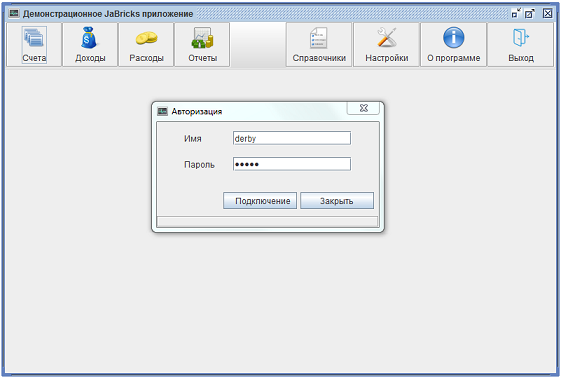
Task: Click the Закрыть button
Action: pyautogui.click(x=337, y=201)
